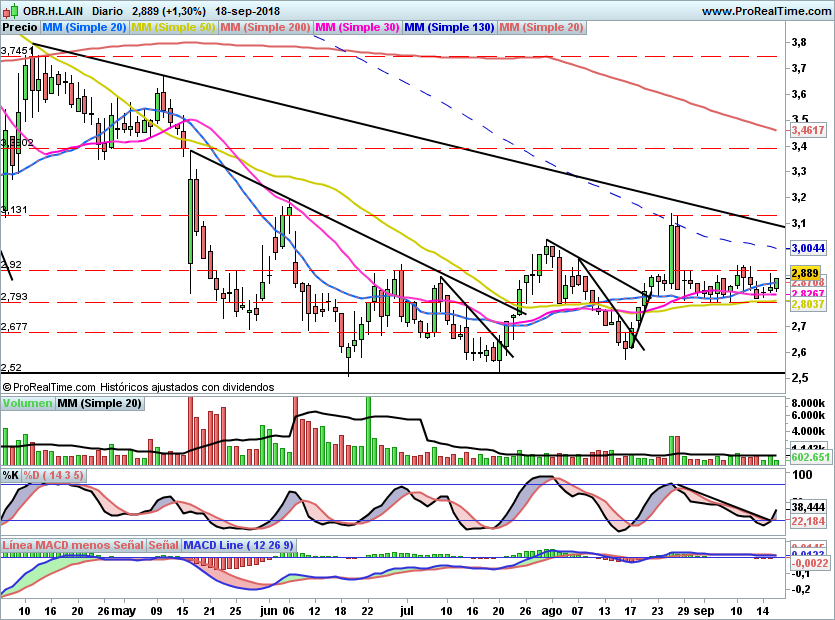Image resolution: width=835 pixels, height=620 pixels.
Task: Click the Volumen panel label
Action: pyautogui.click(x=27, y=403)
